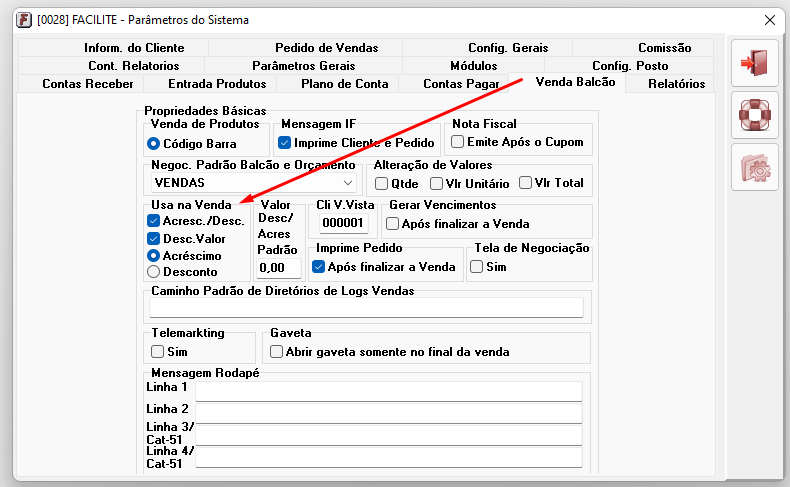Open help via the lifebuoy icon
790x487 pixels.
754,115
